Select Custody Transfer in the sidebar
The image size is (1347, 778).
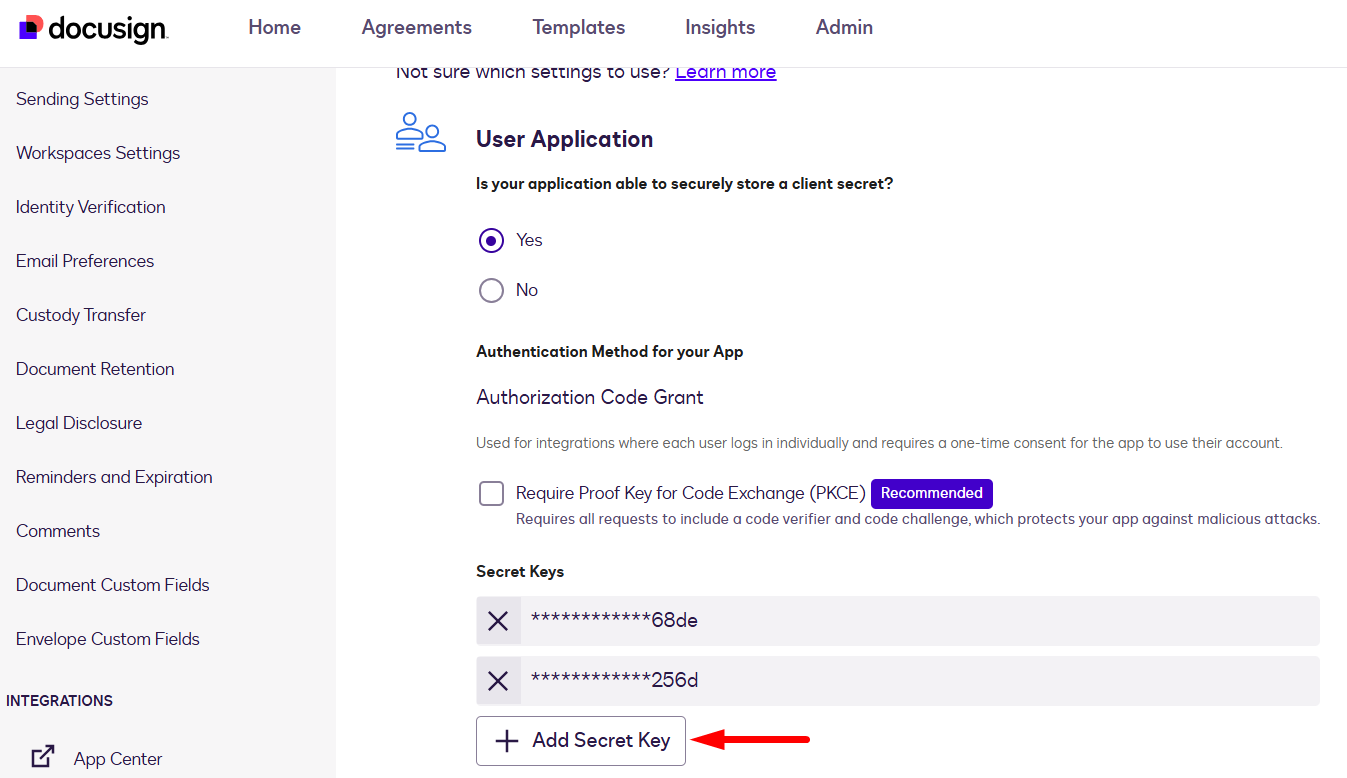[81, 315]
